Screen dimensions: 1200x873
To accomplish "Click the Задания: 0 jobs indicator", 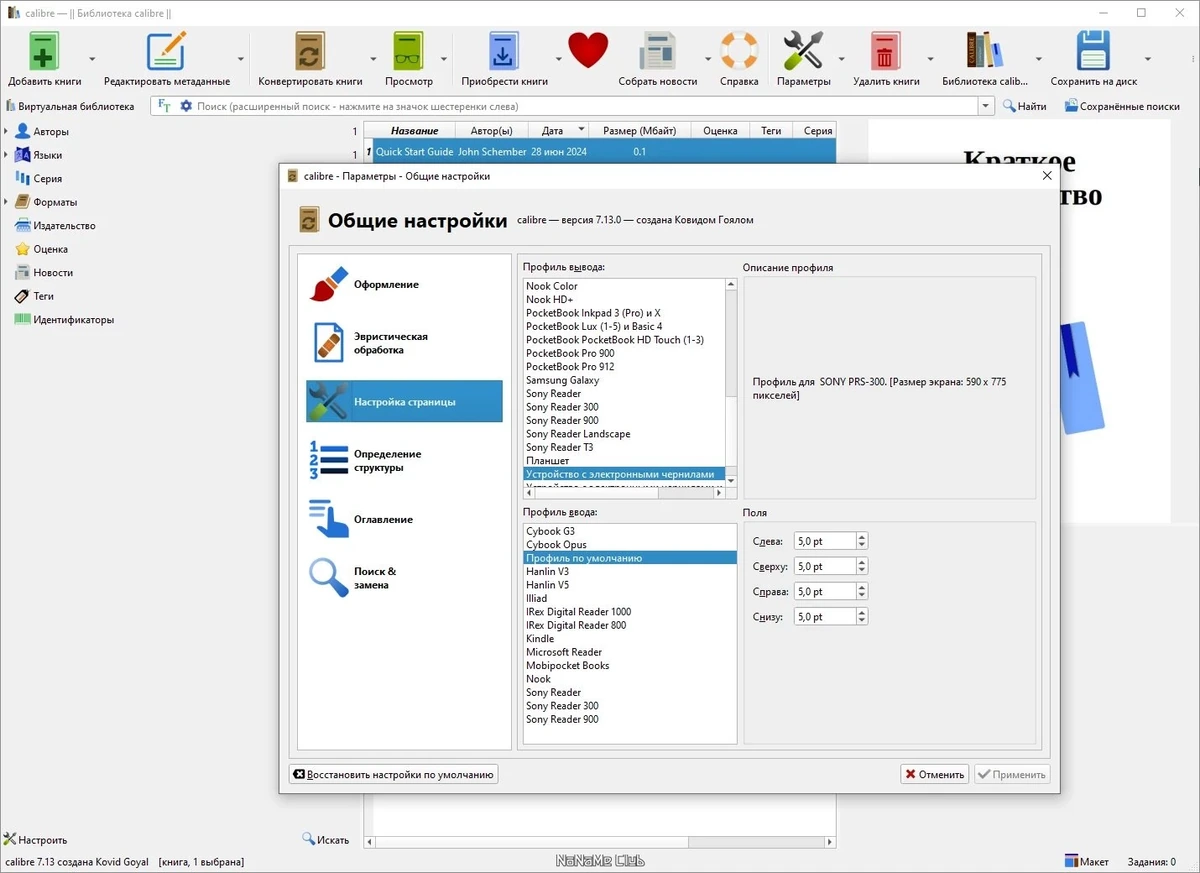I will click(1150, 861).
